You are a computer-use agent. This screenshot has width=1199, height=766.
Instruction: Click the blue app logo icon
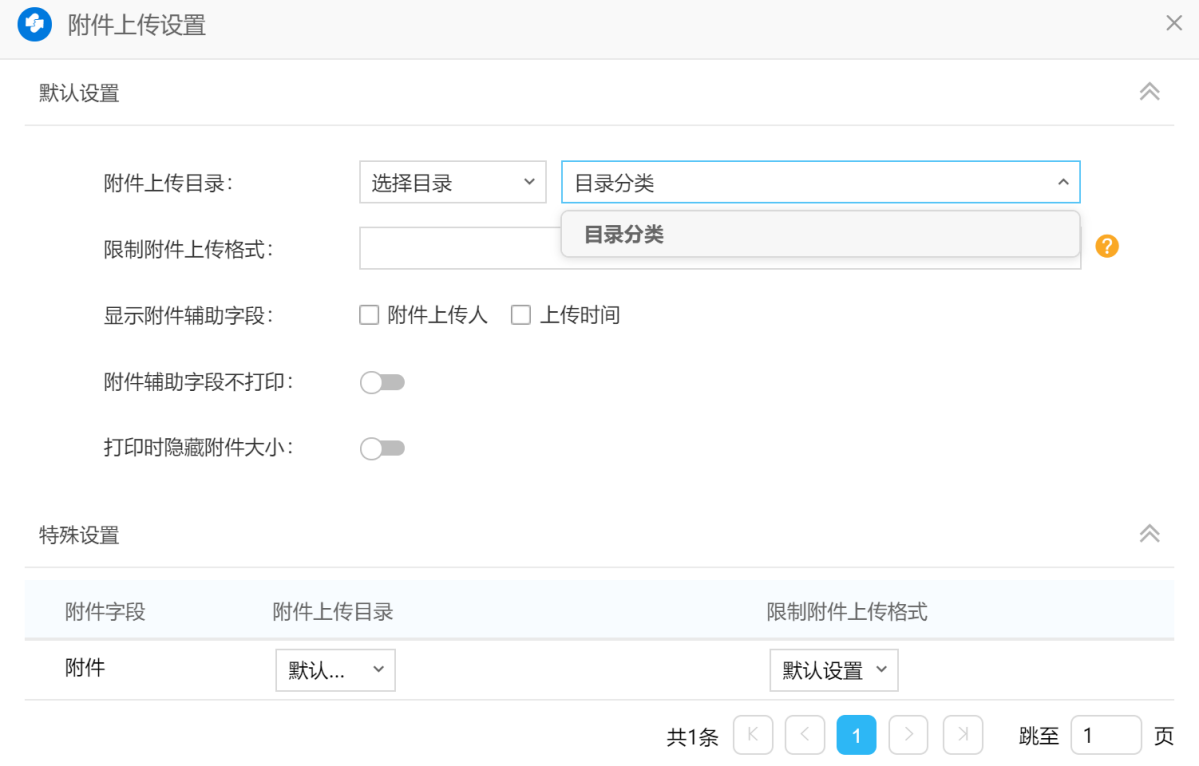click(x=35, y=25)
